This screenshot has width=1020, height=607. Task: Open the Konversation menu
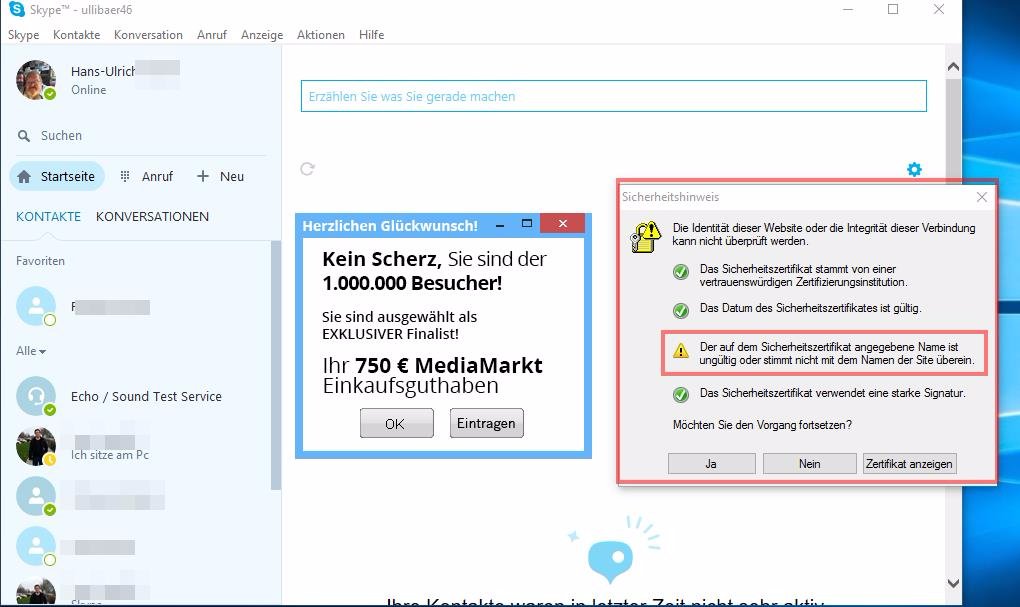coord(148,34)
